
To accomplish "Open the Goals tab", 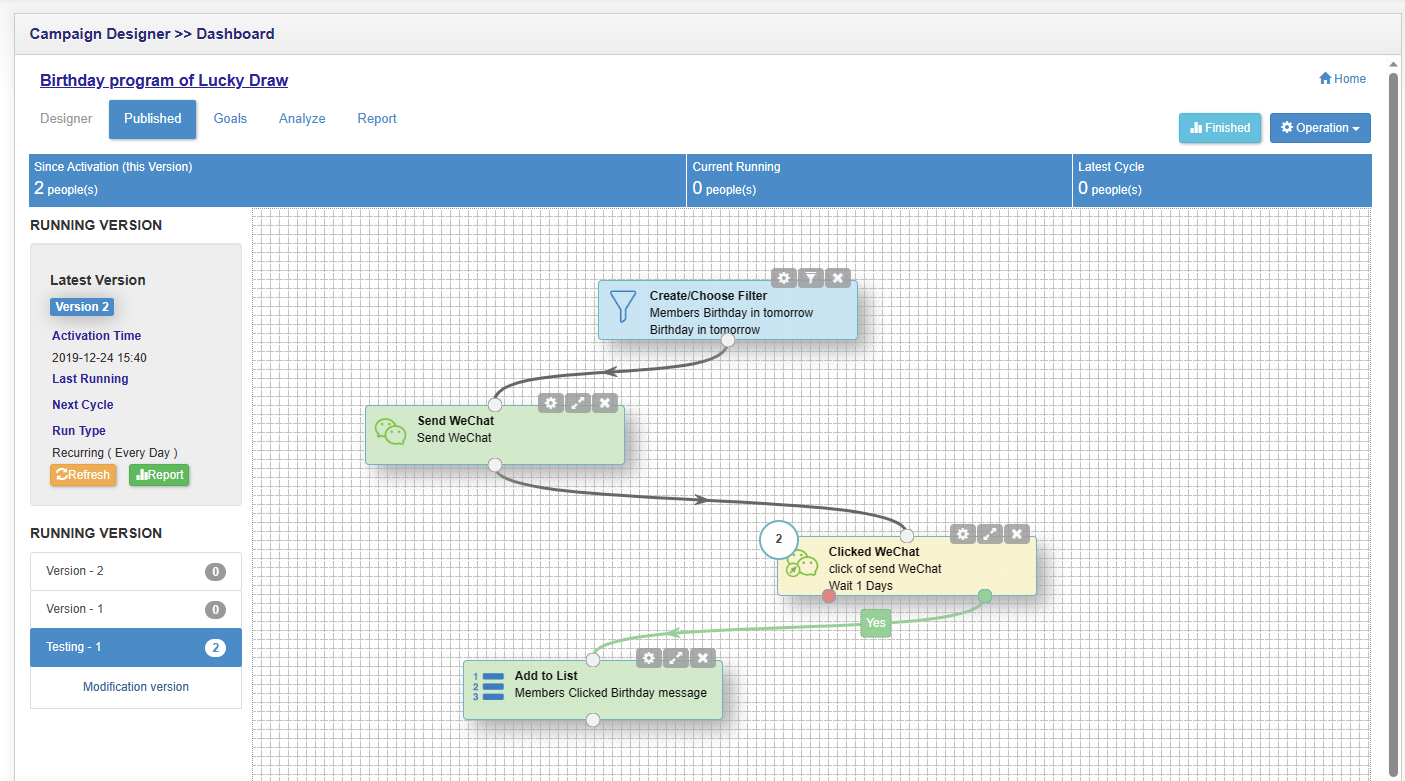I will tap(230, 119).
